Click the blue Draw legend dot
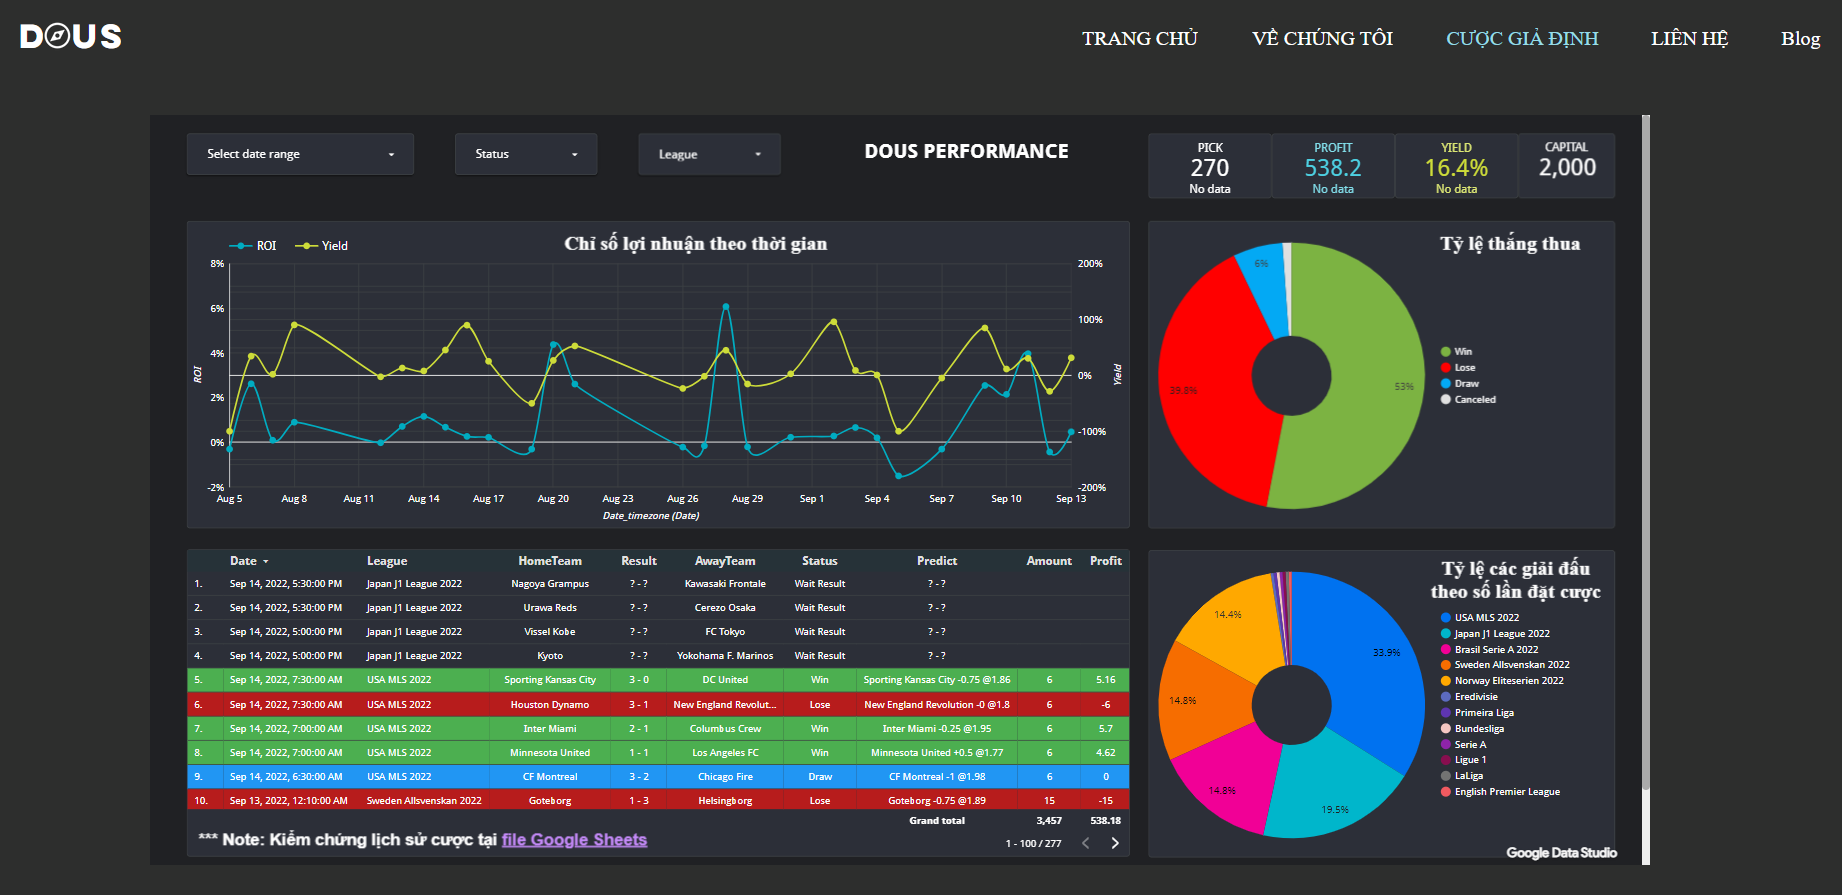This screenshot has width=1842, height=895. [x=1446, y=384]
